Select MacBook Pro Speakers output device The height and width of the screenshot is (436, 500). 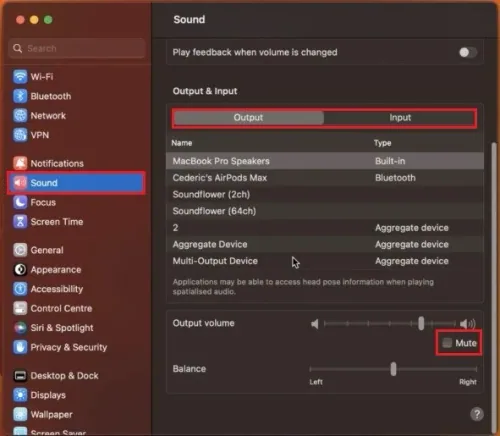click(x=325, y=161)
